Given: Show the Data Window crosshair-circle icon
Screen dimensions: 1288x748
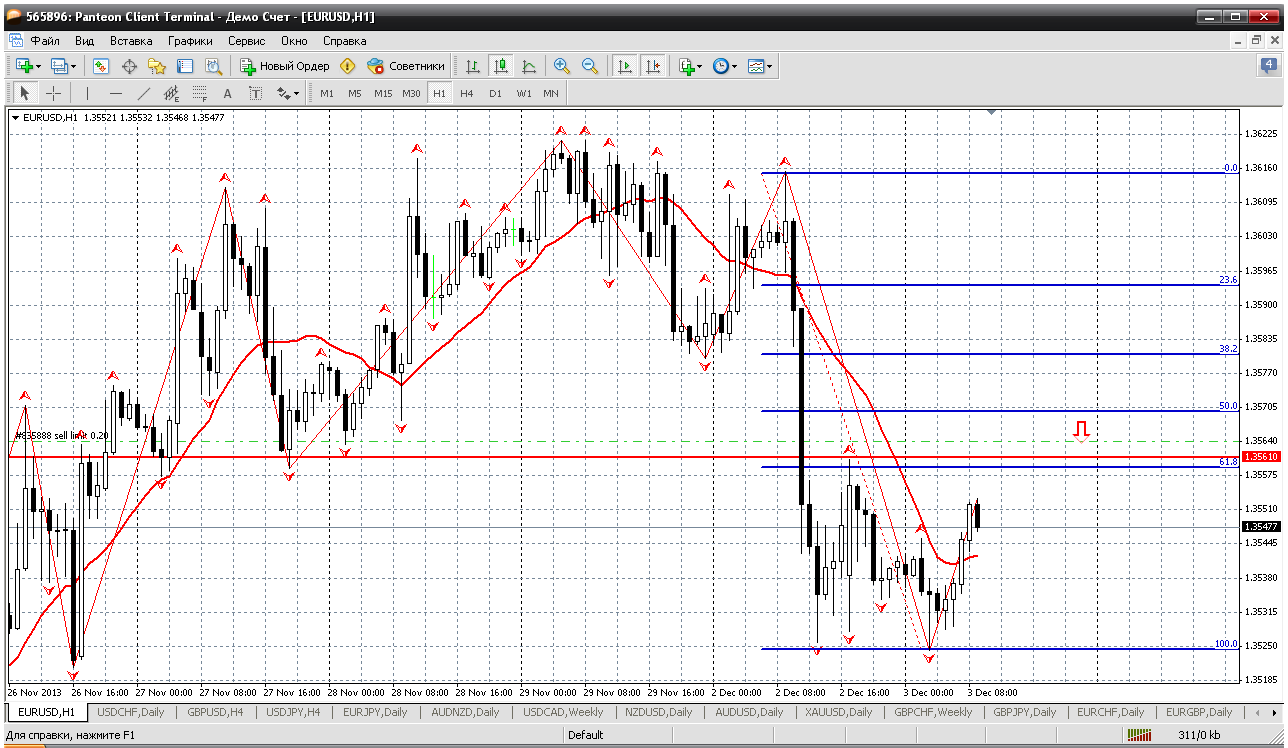Looking at the screenshot, I should pos(129,66).
